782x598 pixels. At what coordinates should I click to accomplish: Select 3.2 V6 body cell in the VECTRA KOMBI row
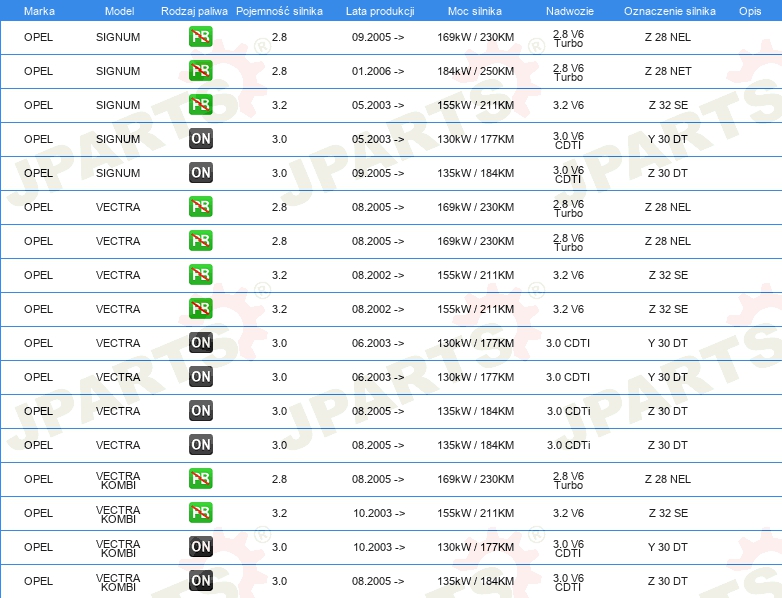(x=568, y=513)
